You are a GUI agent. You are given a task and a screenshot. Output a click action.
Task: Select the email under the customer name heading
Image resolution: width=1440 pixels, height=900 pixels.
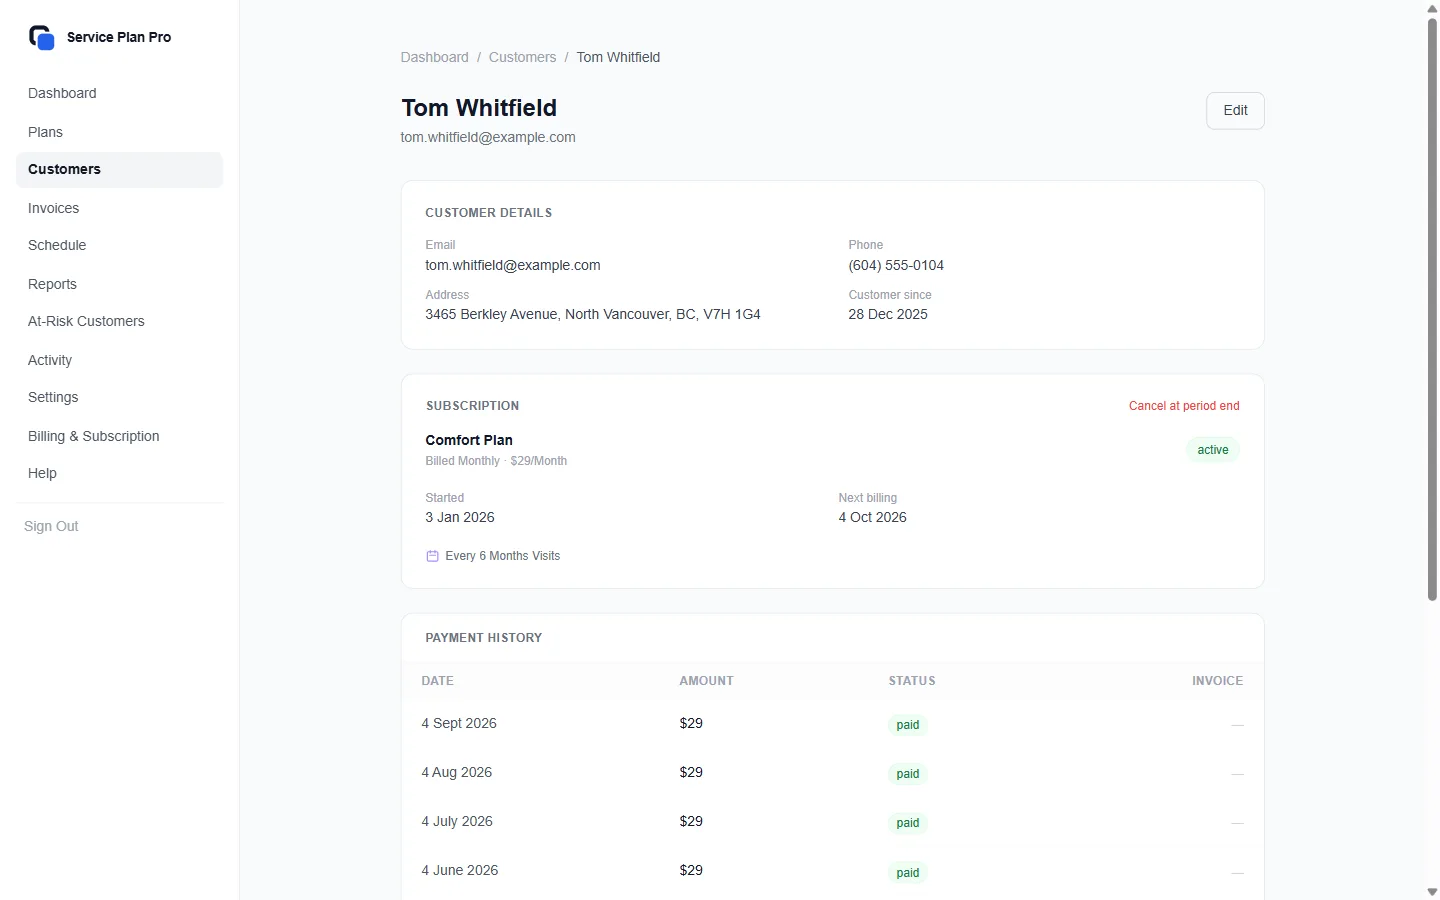point(488,137)
